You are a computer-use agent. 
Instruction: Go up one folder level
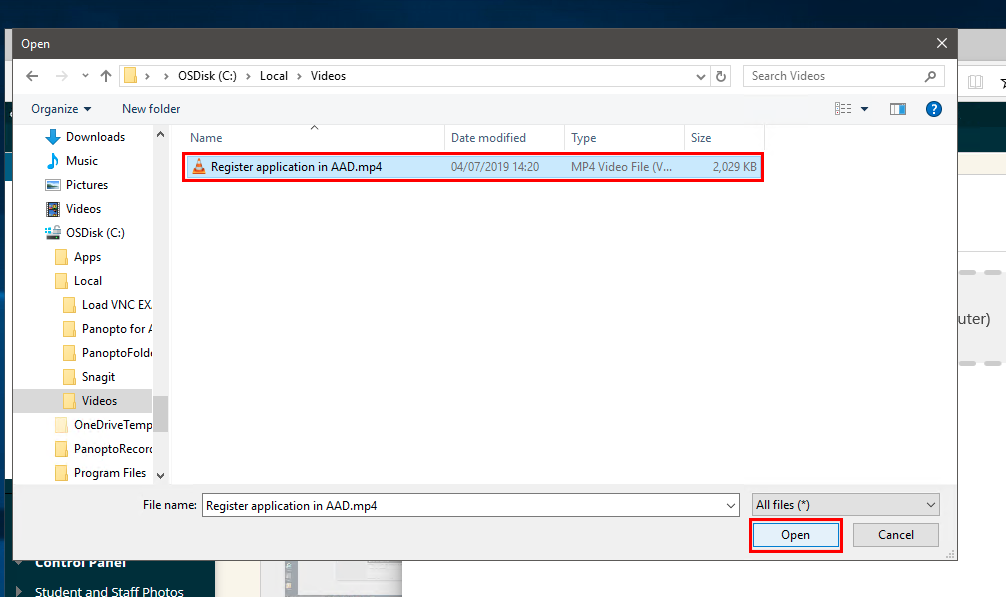tap(106, 76)
